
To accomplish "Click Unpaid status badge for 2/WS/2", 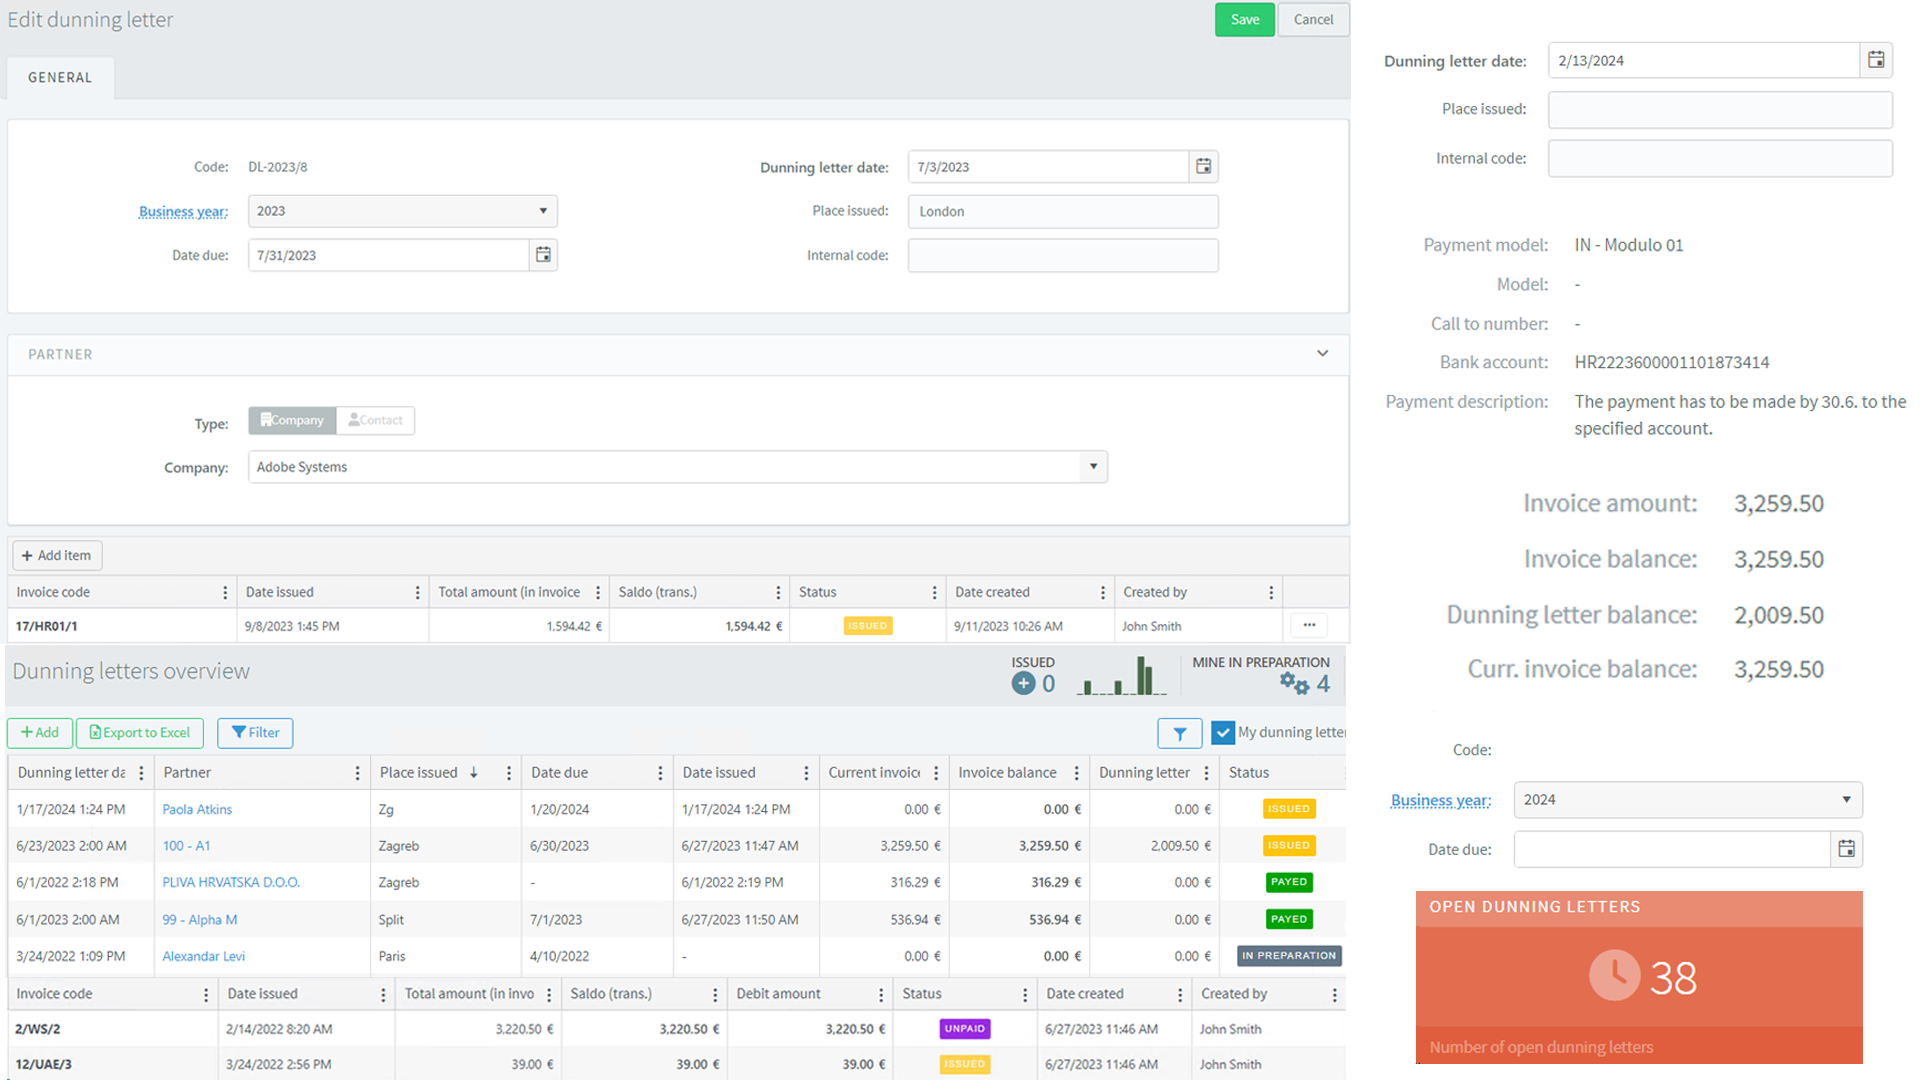I will tap(964, 1029).
